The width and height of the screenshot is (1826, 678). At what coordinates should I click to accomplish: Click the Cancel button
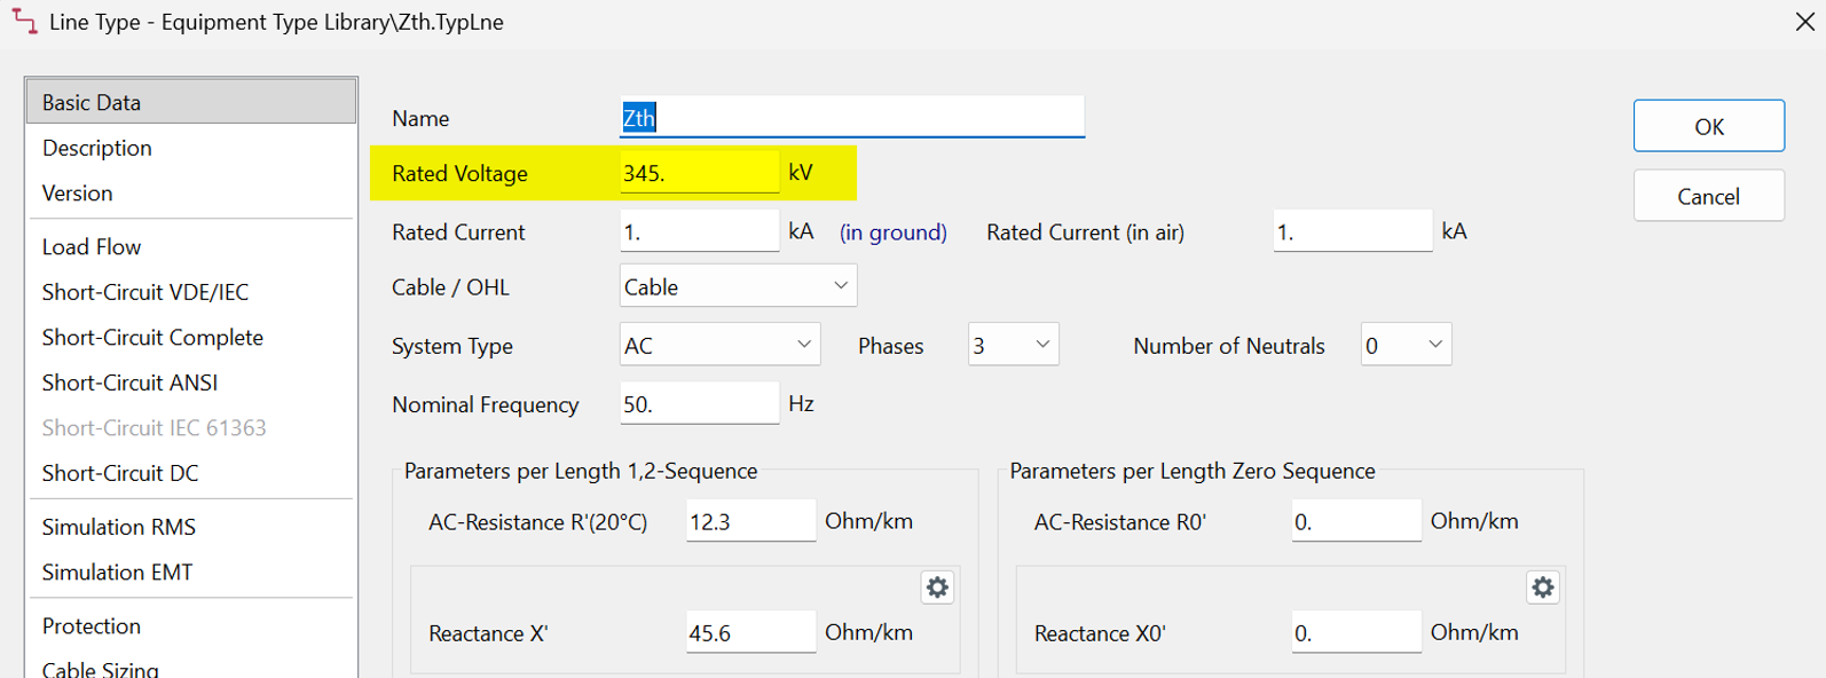1709,196
